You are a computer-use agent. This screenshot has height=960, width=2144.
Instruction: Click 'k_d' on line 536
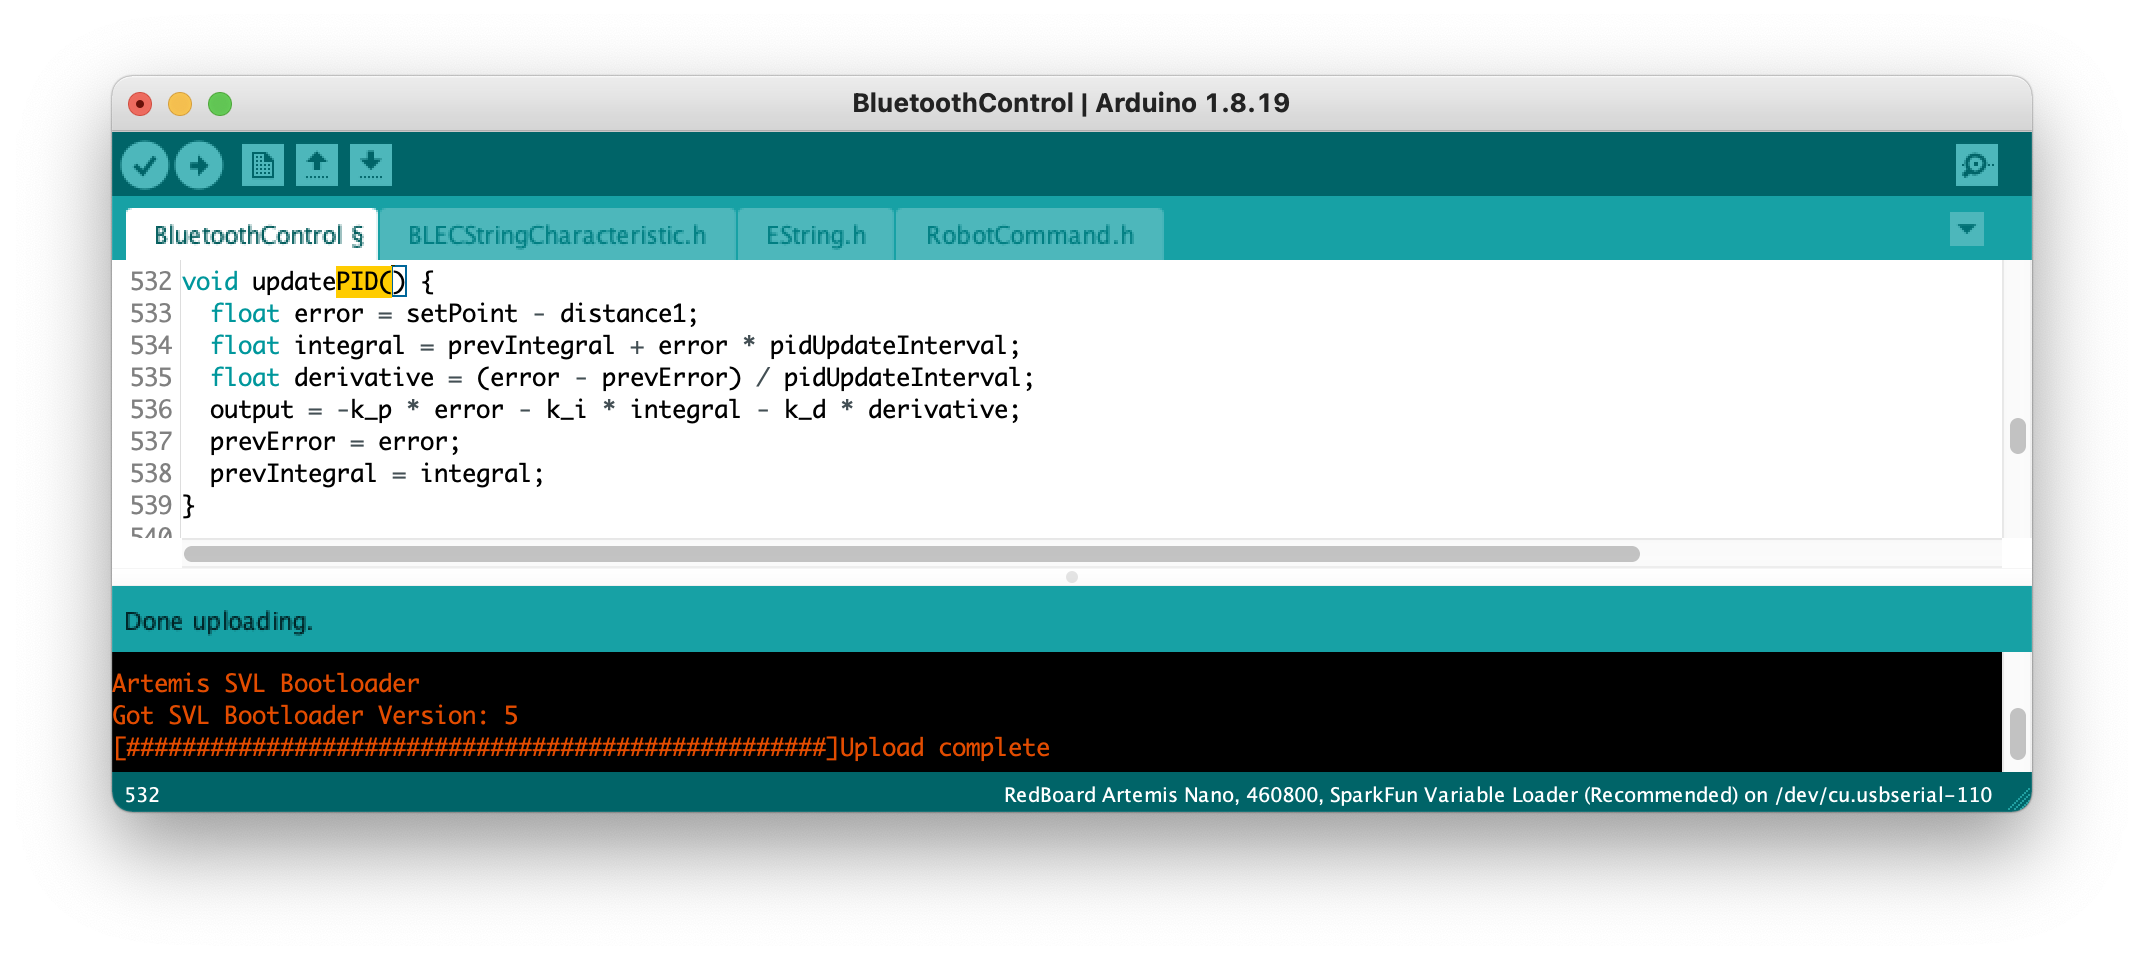pos(805,410)
